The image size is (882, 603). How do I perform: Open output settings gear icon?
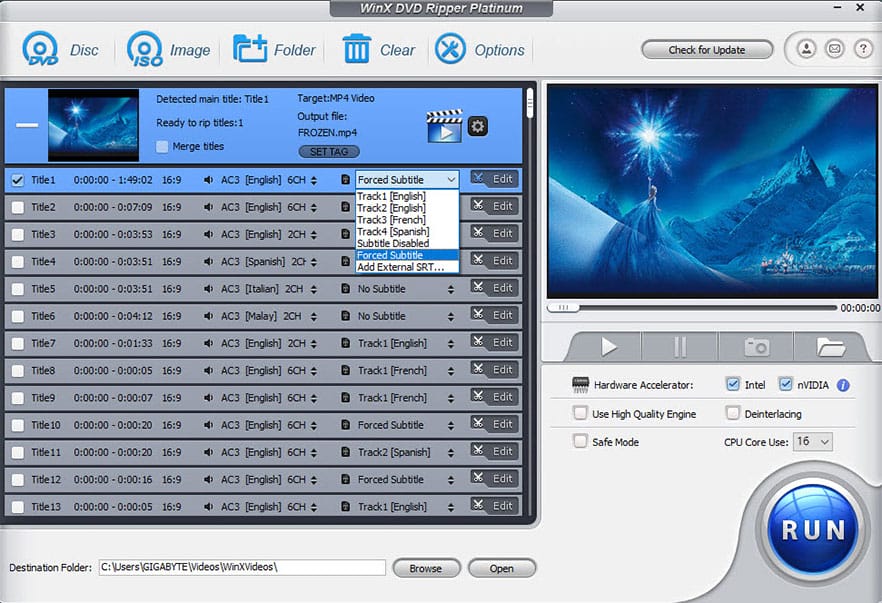[x=478, y=126]
